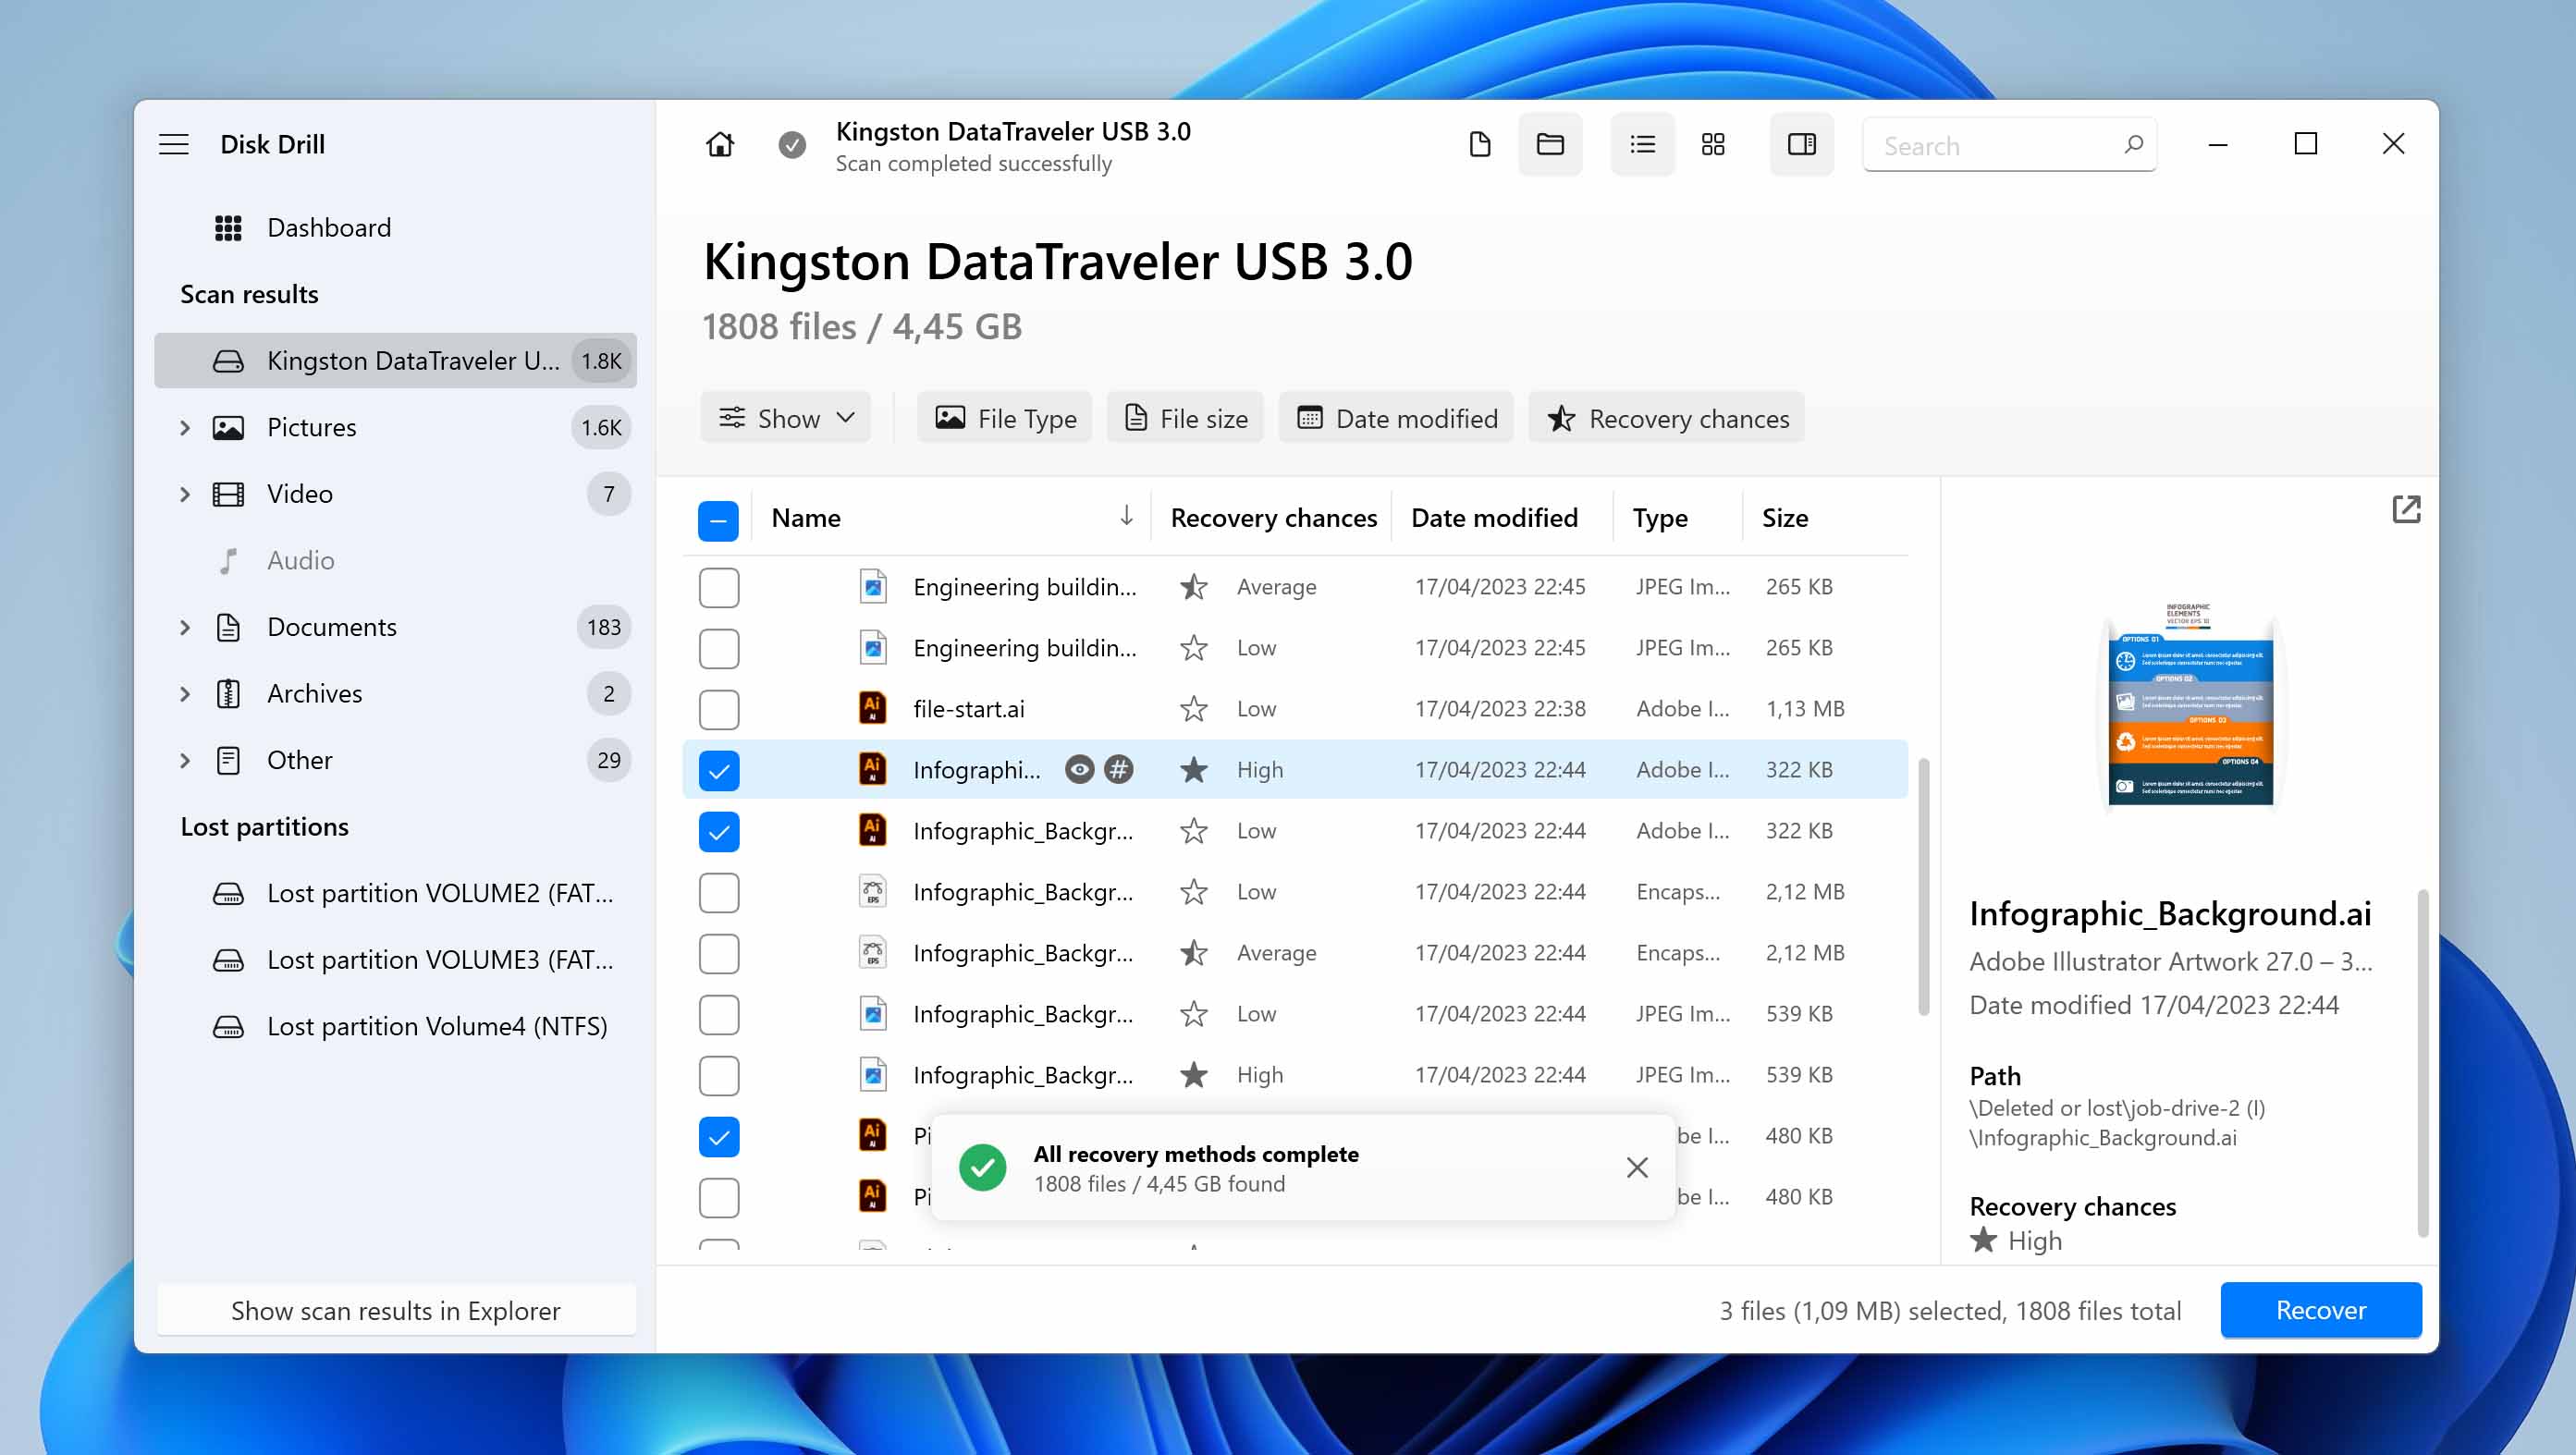Click the Recovery chances filter tab

click(1668, 419)
